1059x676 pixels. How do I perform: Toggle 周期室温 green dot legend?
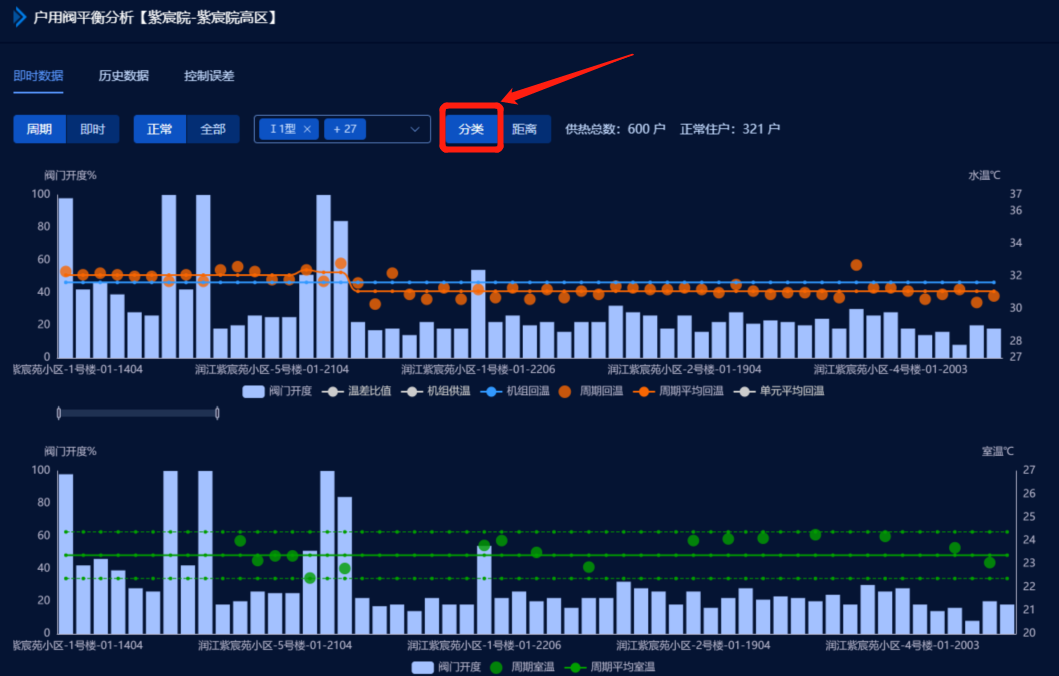497,667
